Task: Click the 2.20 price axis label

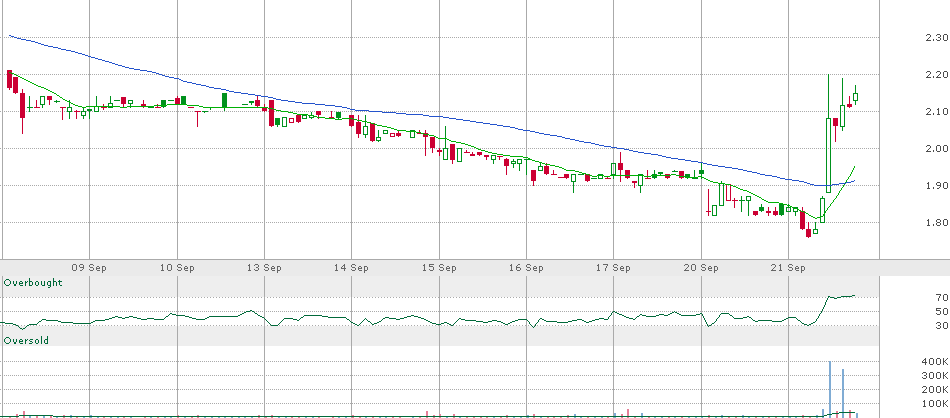Action: tap(936, 75)
